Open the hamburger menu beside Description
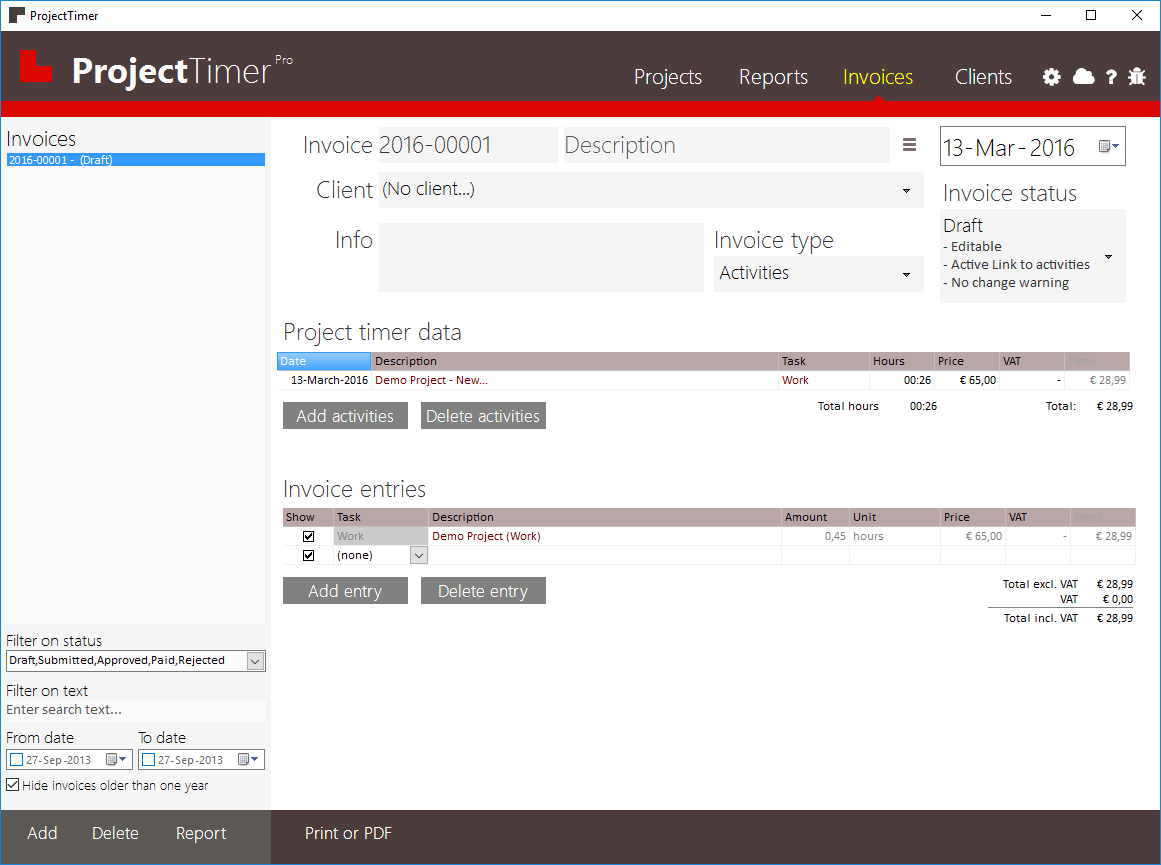 pyautogui.click(x=909, y=145)
